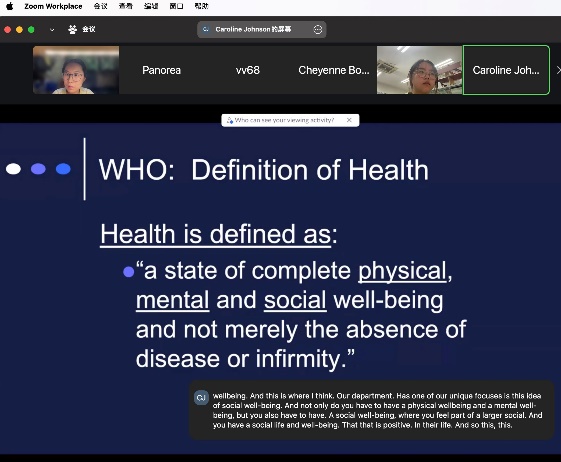
Task: Select Panorea participant tile
Action: pos(161,70)
